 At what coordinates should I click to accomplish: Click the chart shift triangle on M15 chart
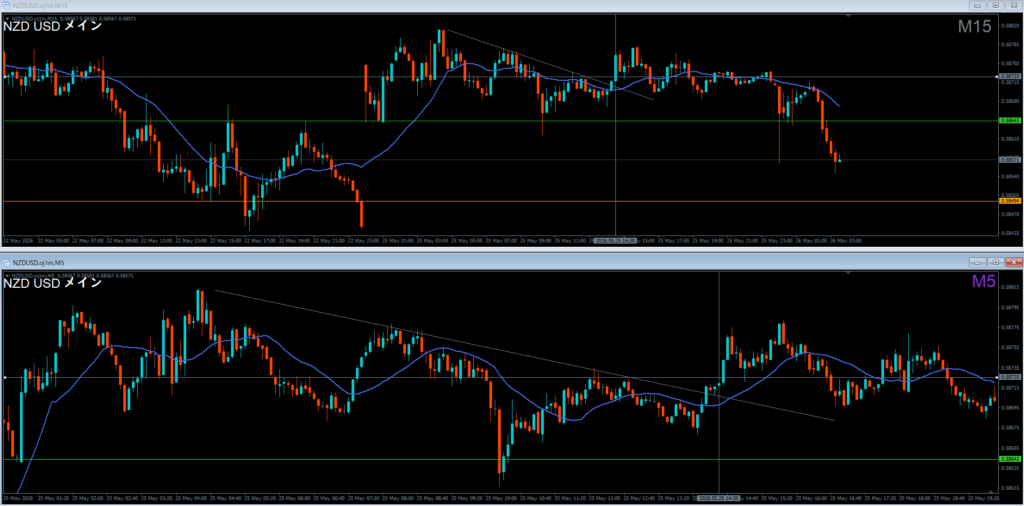[848, 16]
